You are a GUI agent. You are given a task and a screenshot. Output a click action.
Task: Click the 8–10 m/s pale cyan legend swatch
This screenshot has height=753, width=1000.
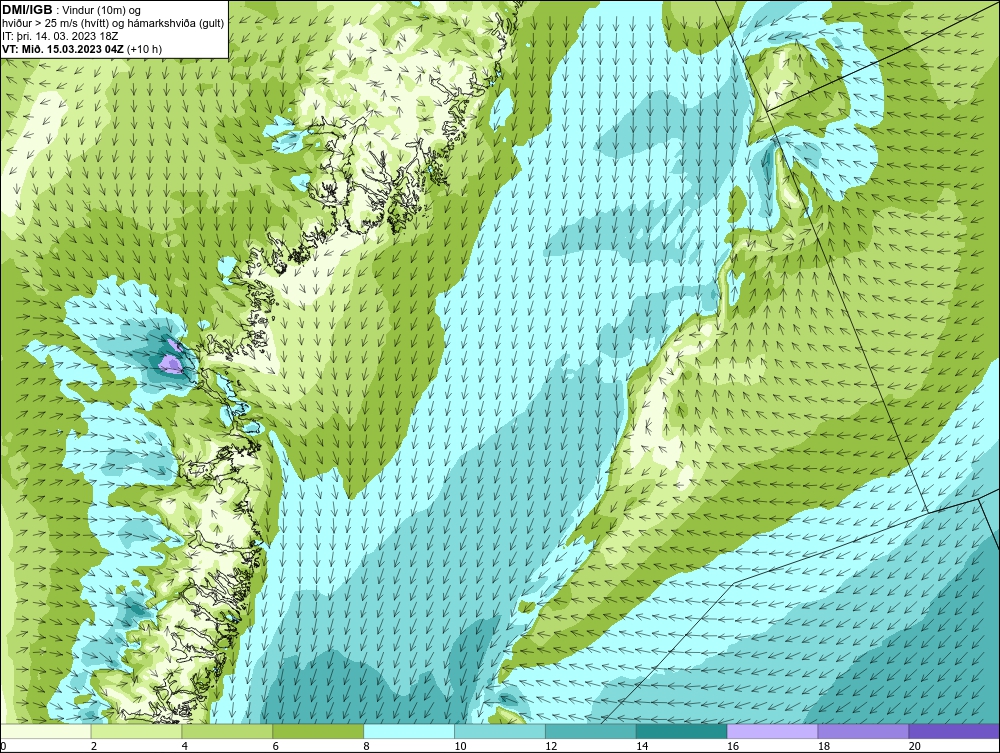(409, 731)
